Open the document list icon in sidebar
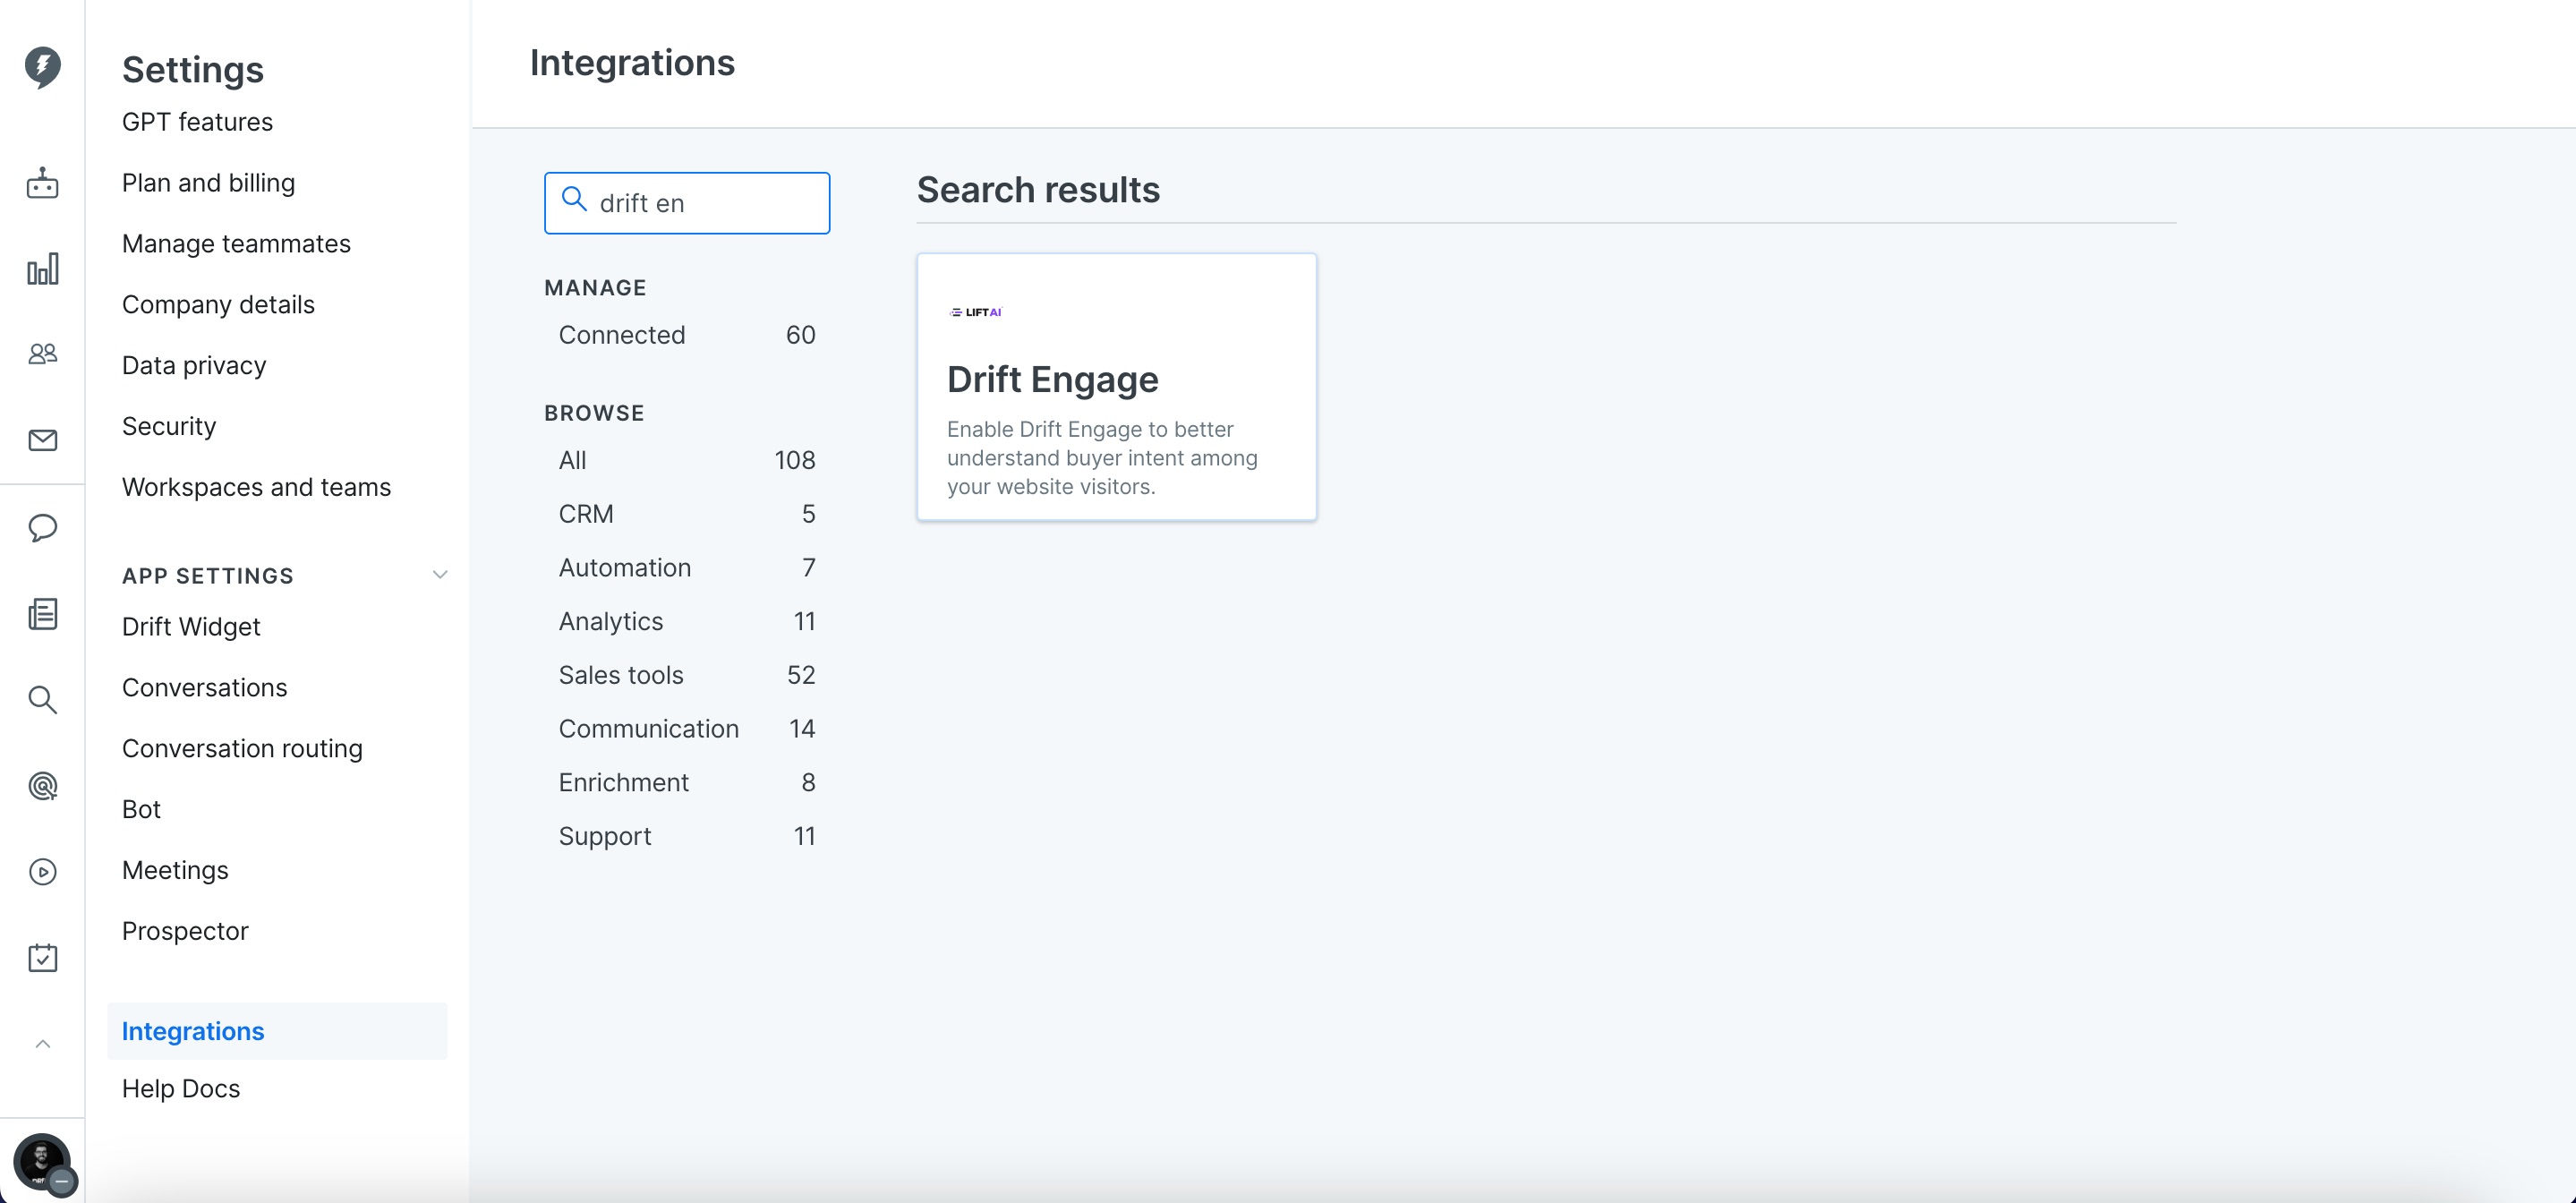2576x1203 pixels. pos(42,613)
